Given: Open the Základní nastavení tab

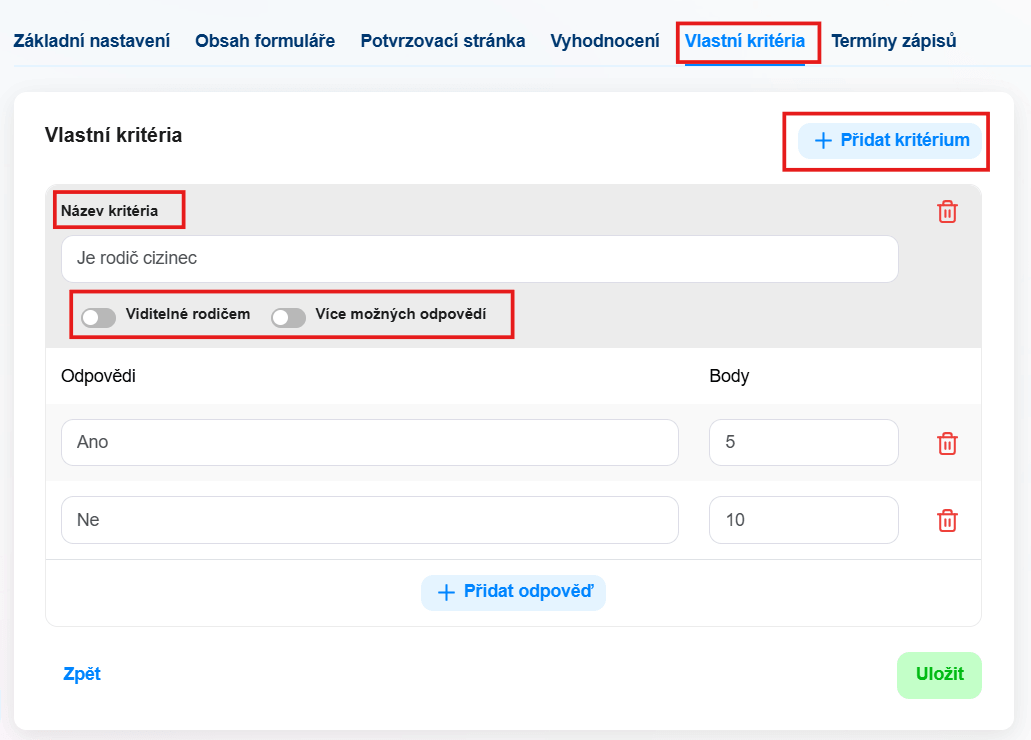Looking at the screenshot, I should pos(91,41).
